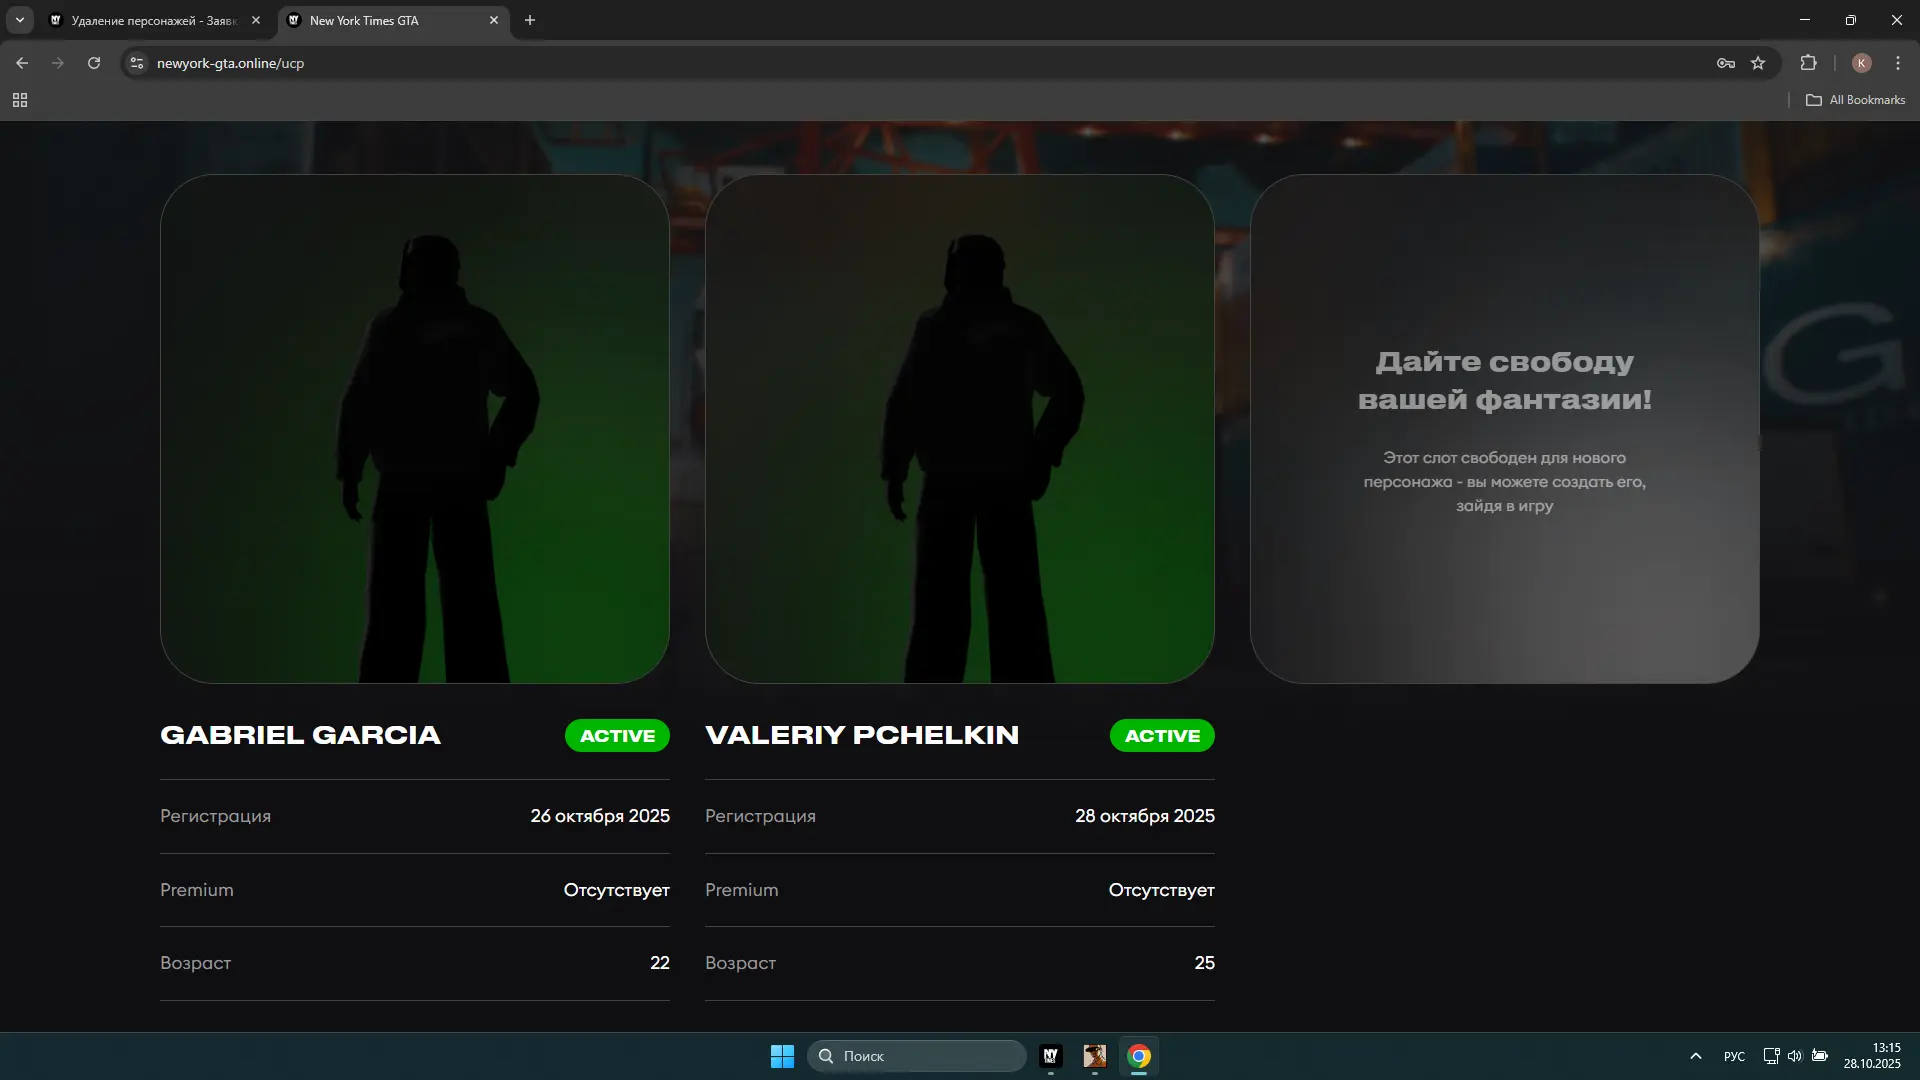Open the Extensions puzzle icon
The height and width of the screenshot is (1080, 1920).
(1808, 63)
